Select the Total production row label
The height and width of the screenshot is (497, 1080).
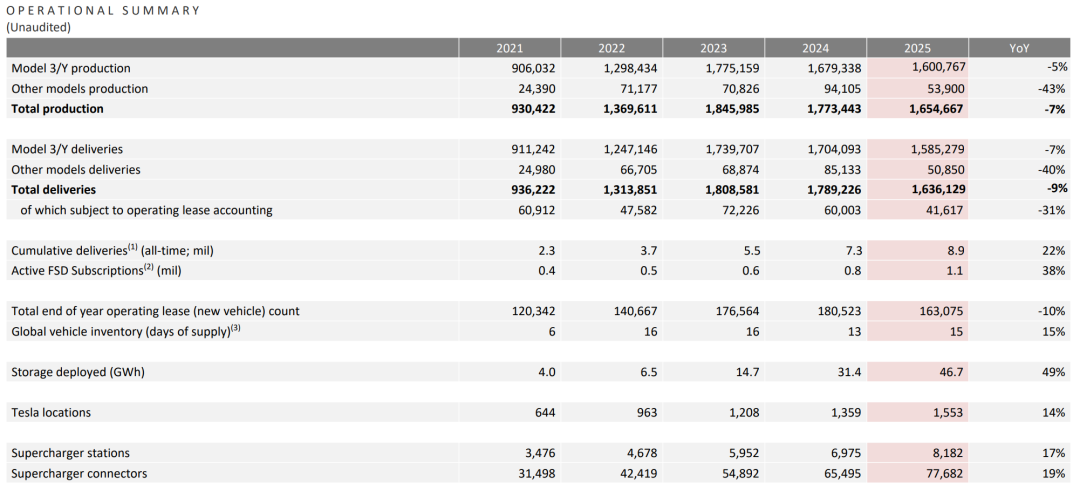[57, 109]
